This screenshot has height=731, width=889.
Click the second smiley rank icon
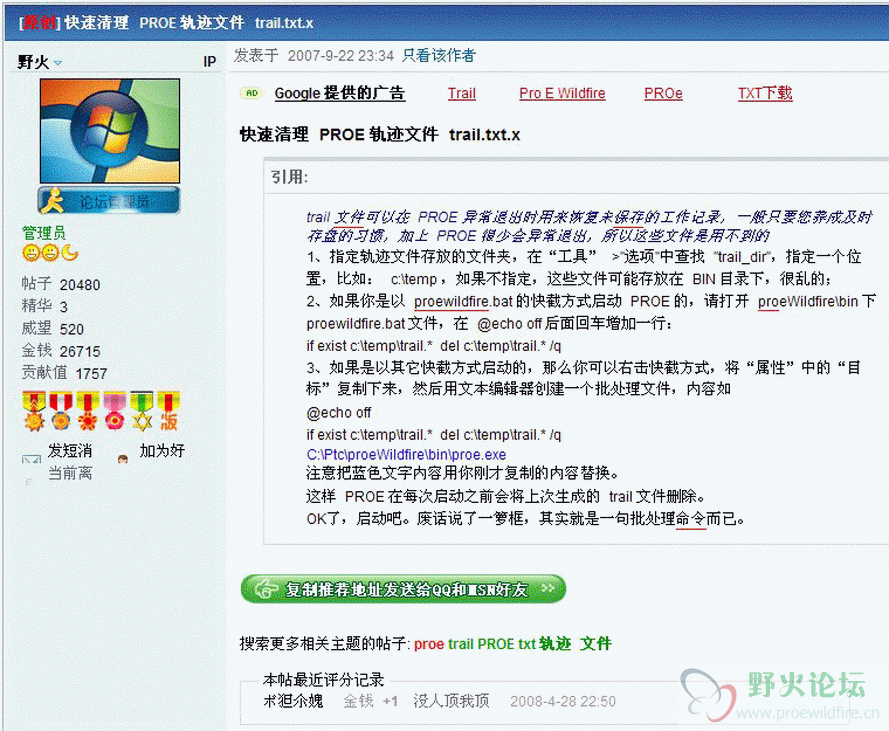50,253
